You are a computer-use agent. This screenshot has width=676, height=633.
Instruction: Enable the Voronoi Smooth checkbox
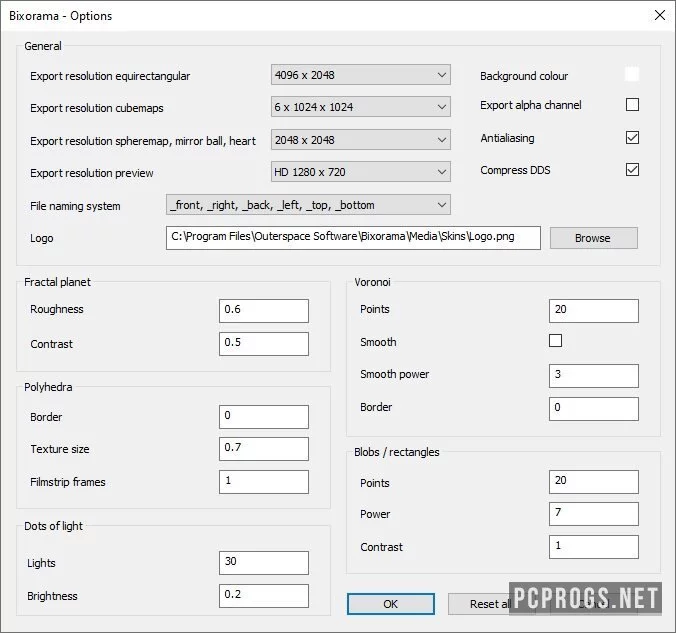tap(556, 341)
